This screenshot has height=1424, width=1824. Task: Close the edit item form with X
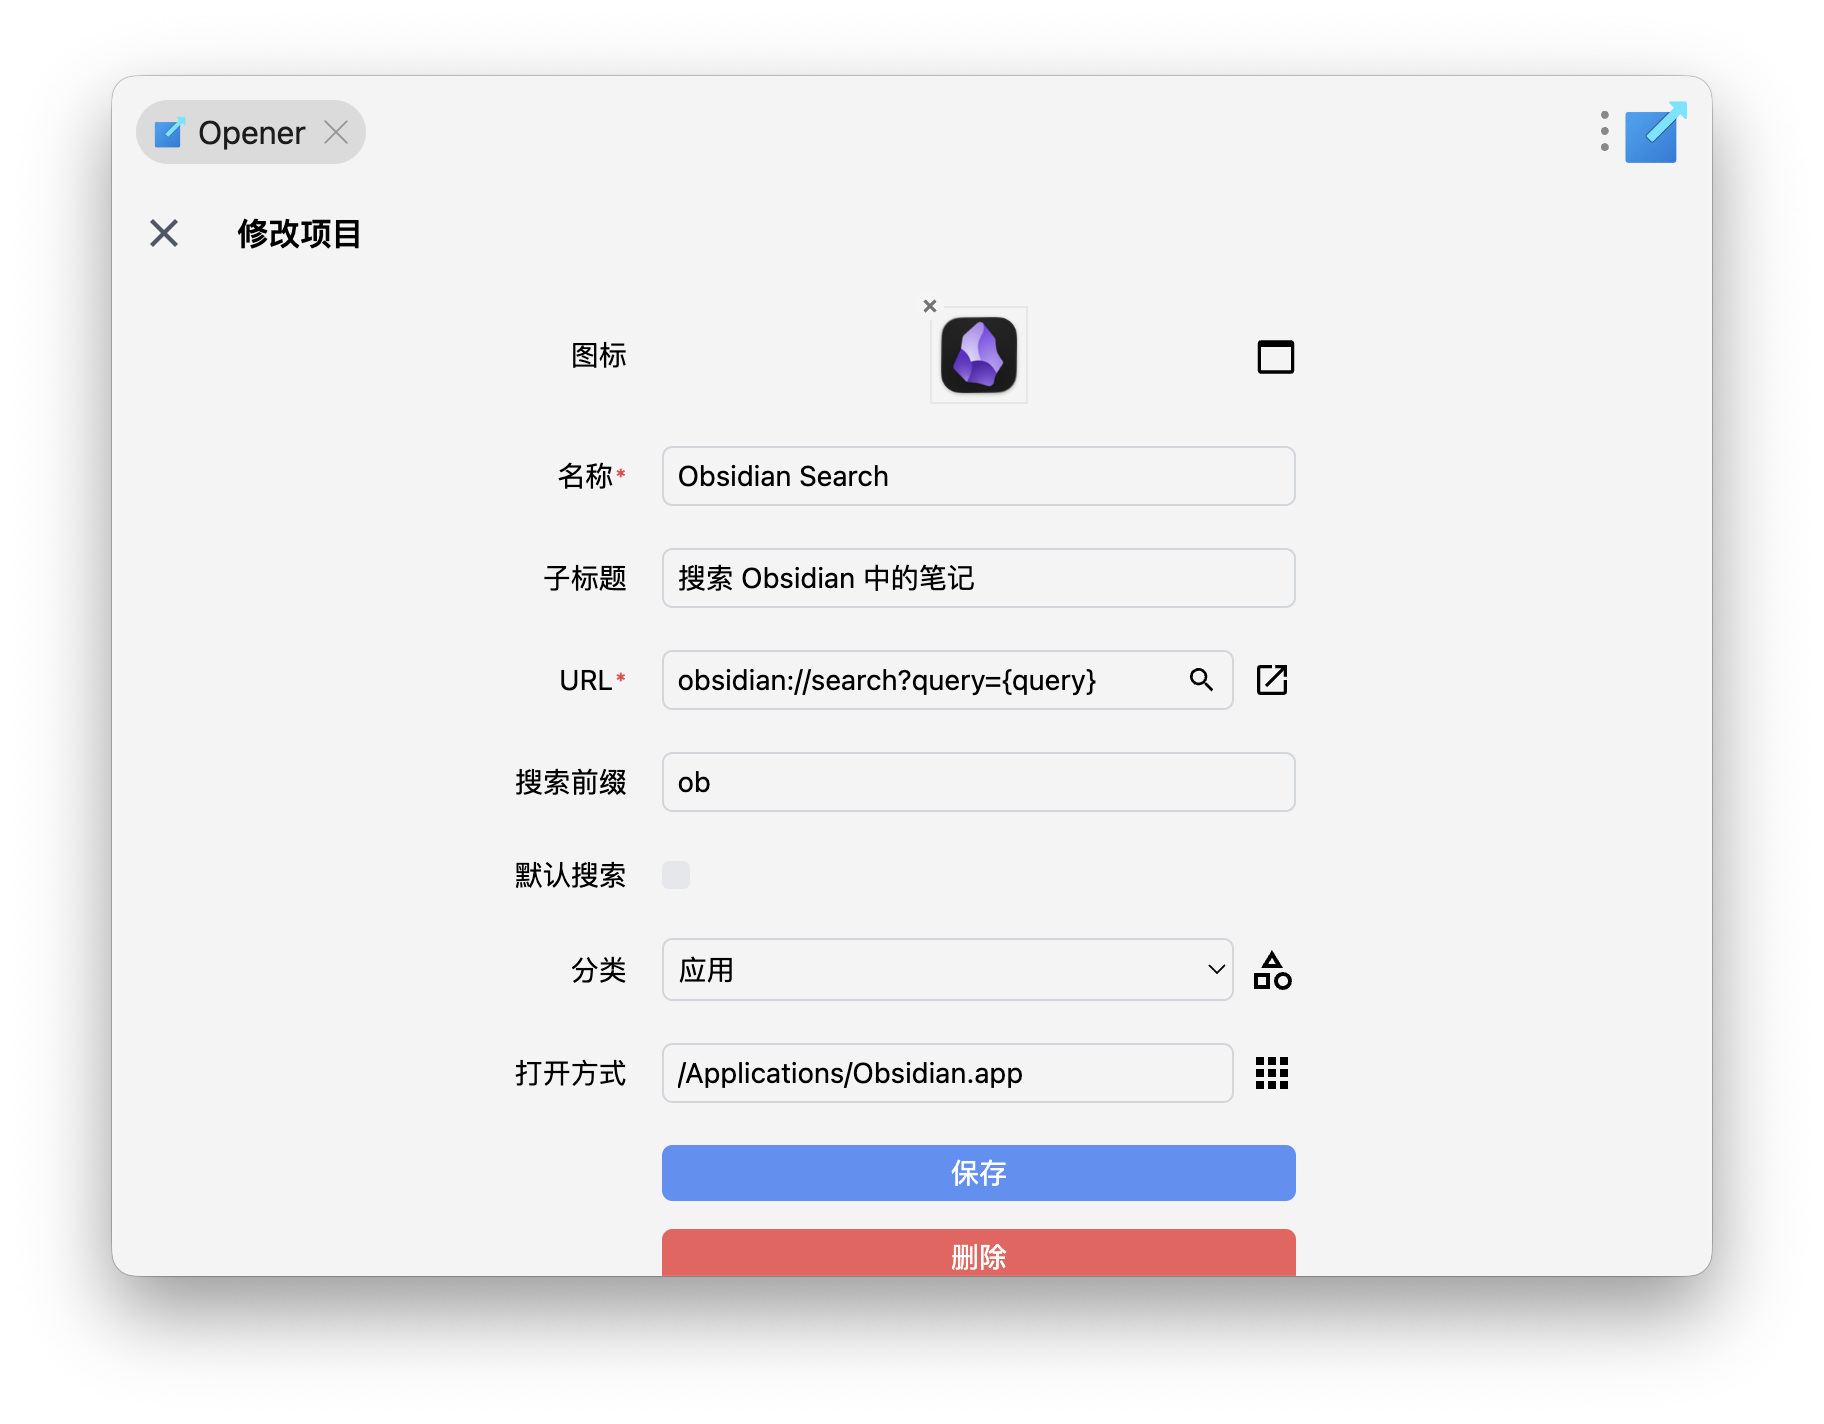click(x=164, y=233)
